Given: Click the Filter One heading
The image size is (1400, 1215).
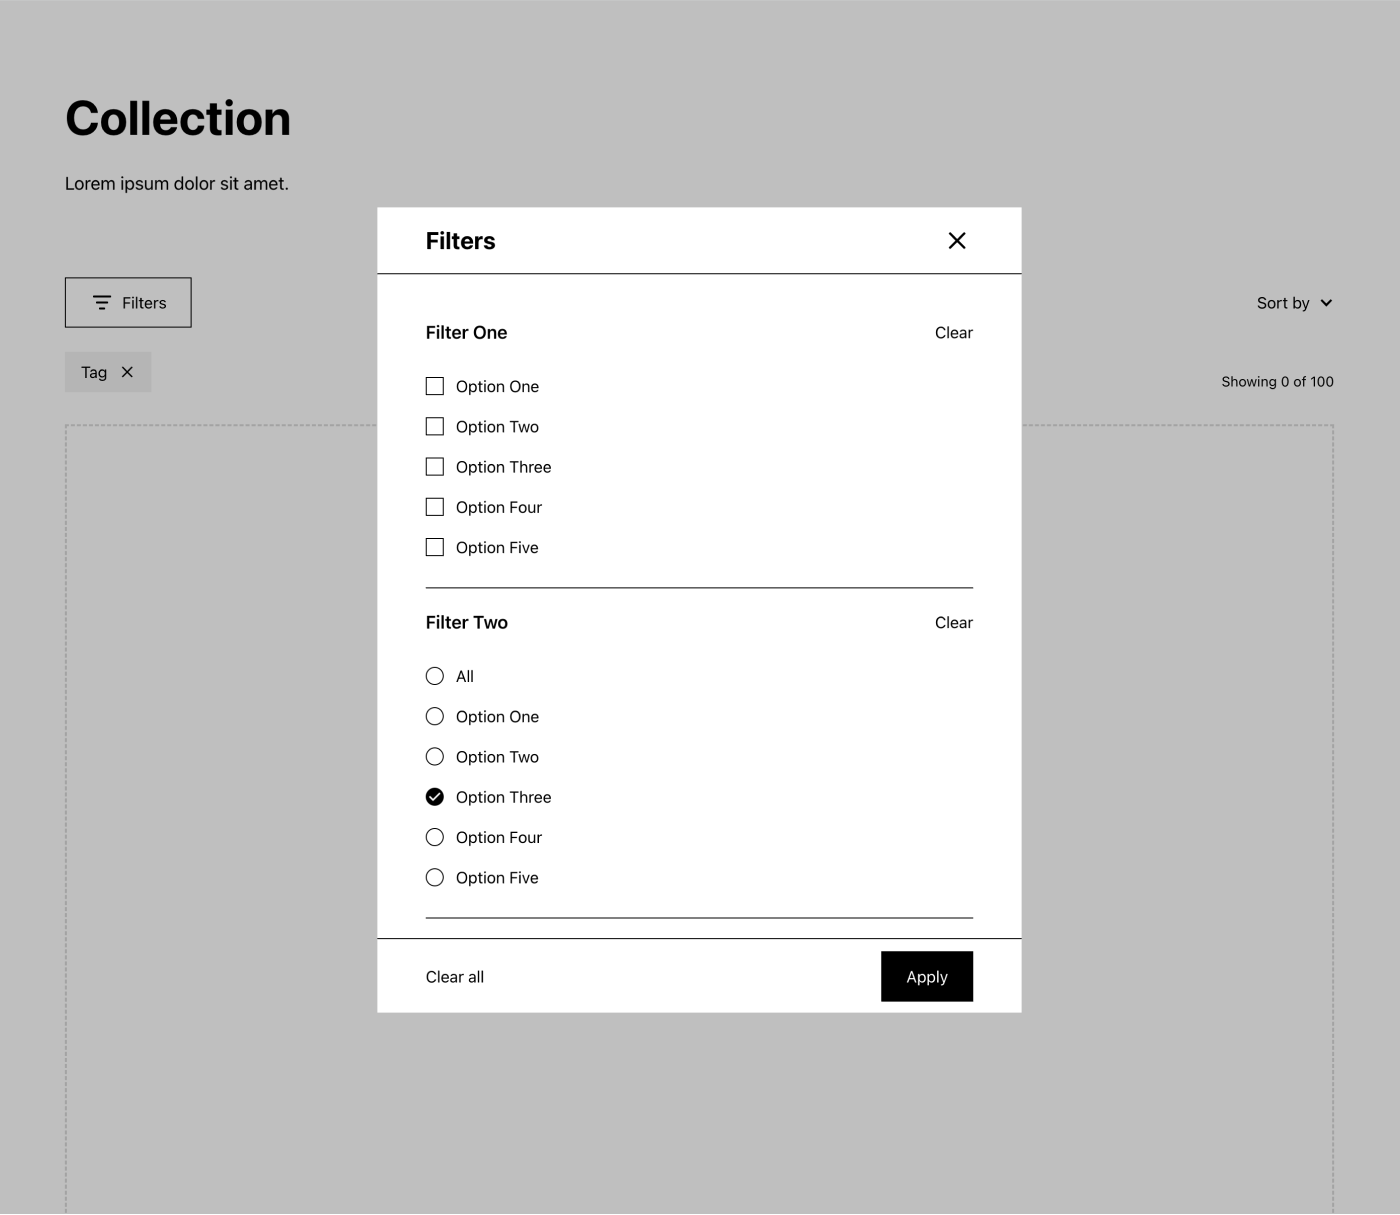Looking at the screenshot, I should (x=466, y=333).
